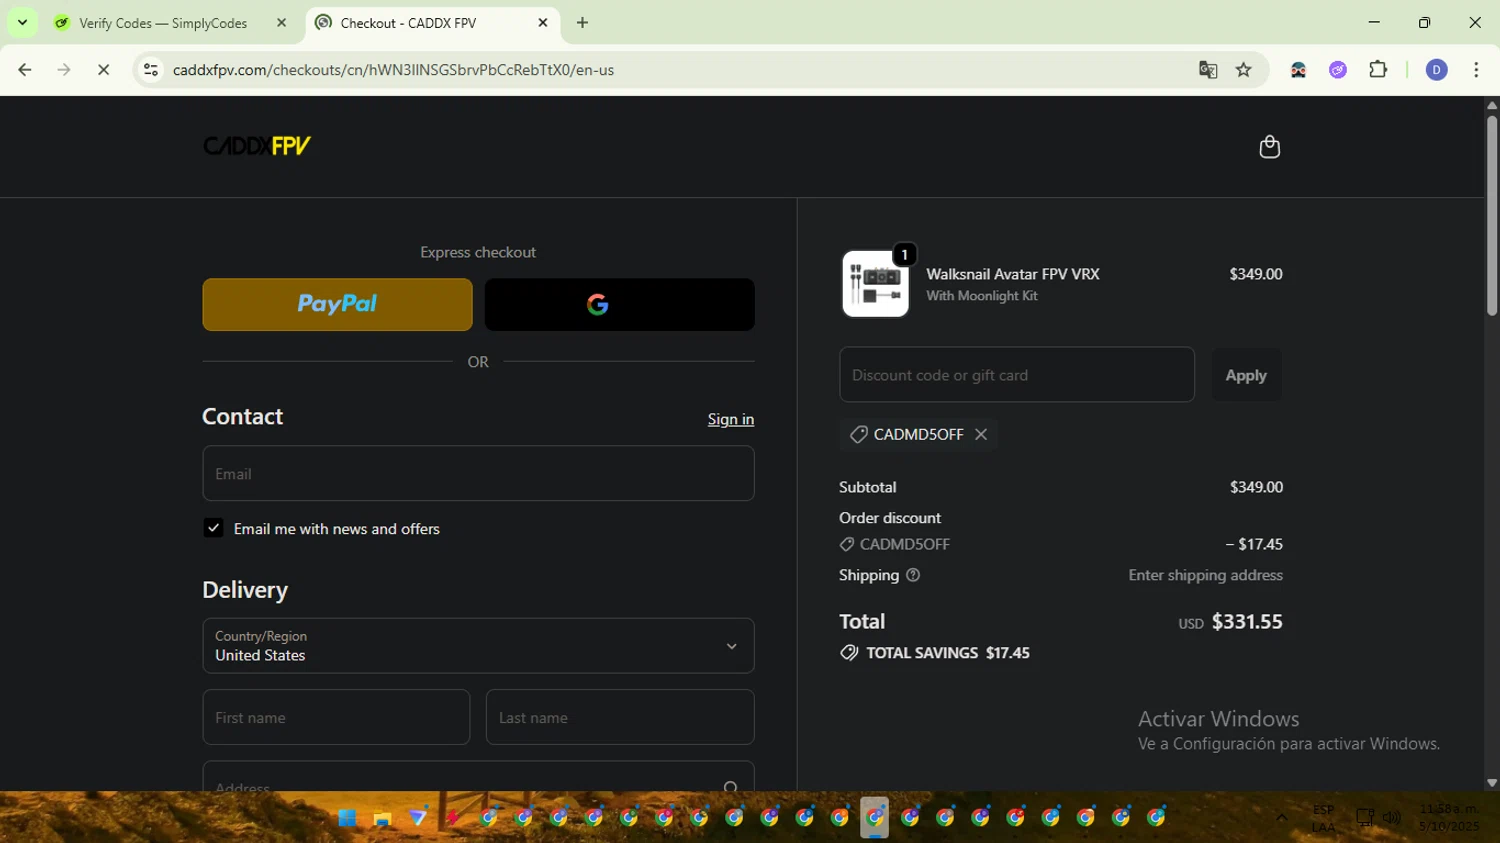The height and width of the screenshot is (843, 1500).
Task: Click the $331.55 total amount
Action: 1247,622
